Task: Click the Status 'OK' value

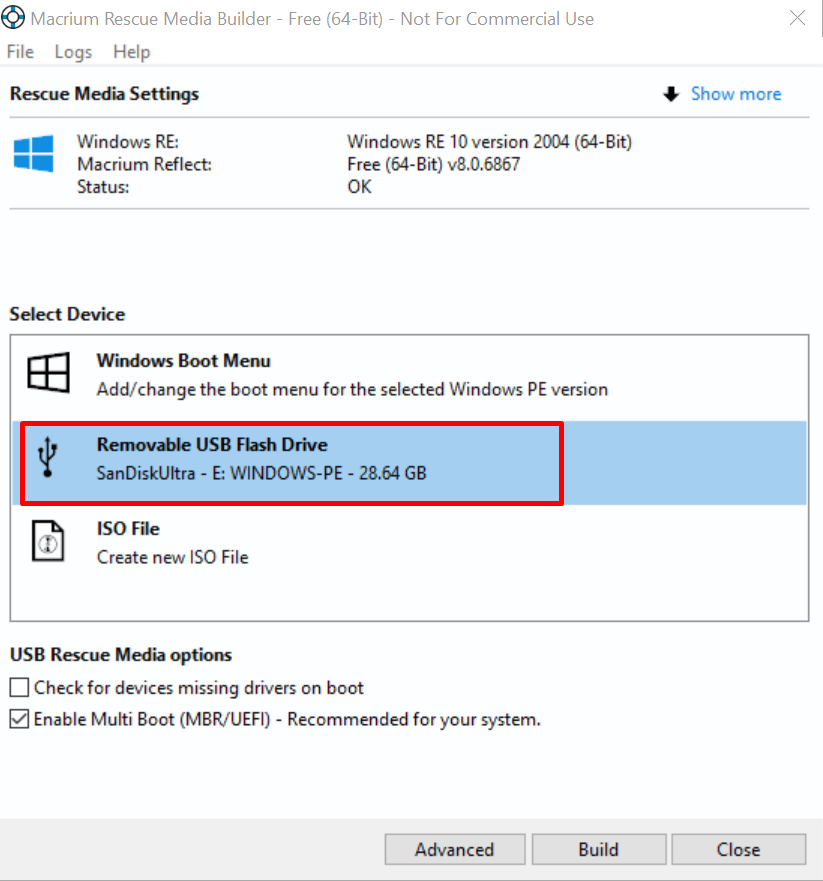Action: click(x=360, y=187)
